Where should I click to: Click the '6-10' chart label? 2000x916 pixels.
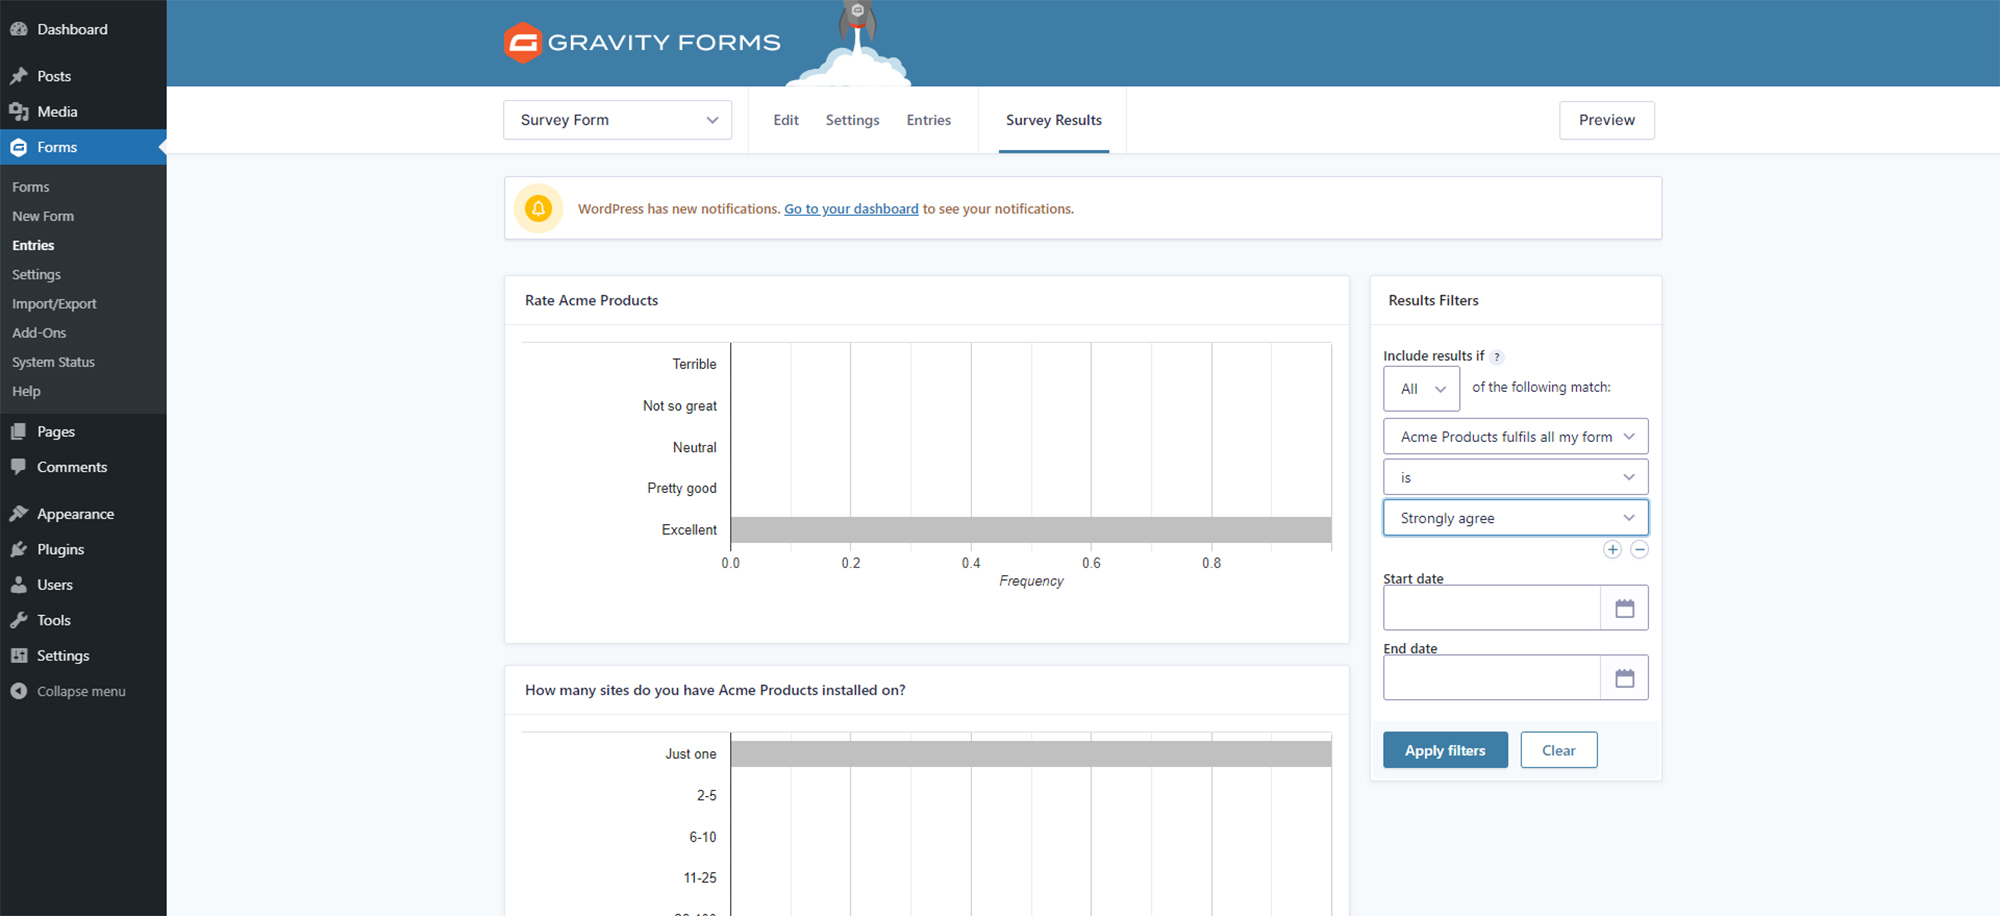[702, 837]
